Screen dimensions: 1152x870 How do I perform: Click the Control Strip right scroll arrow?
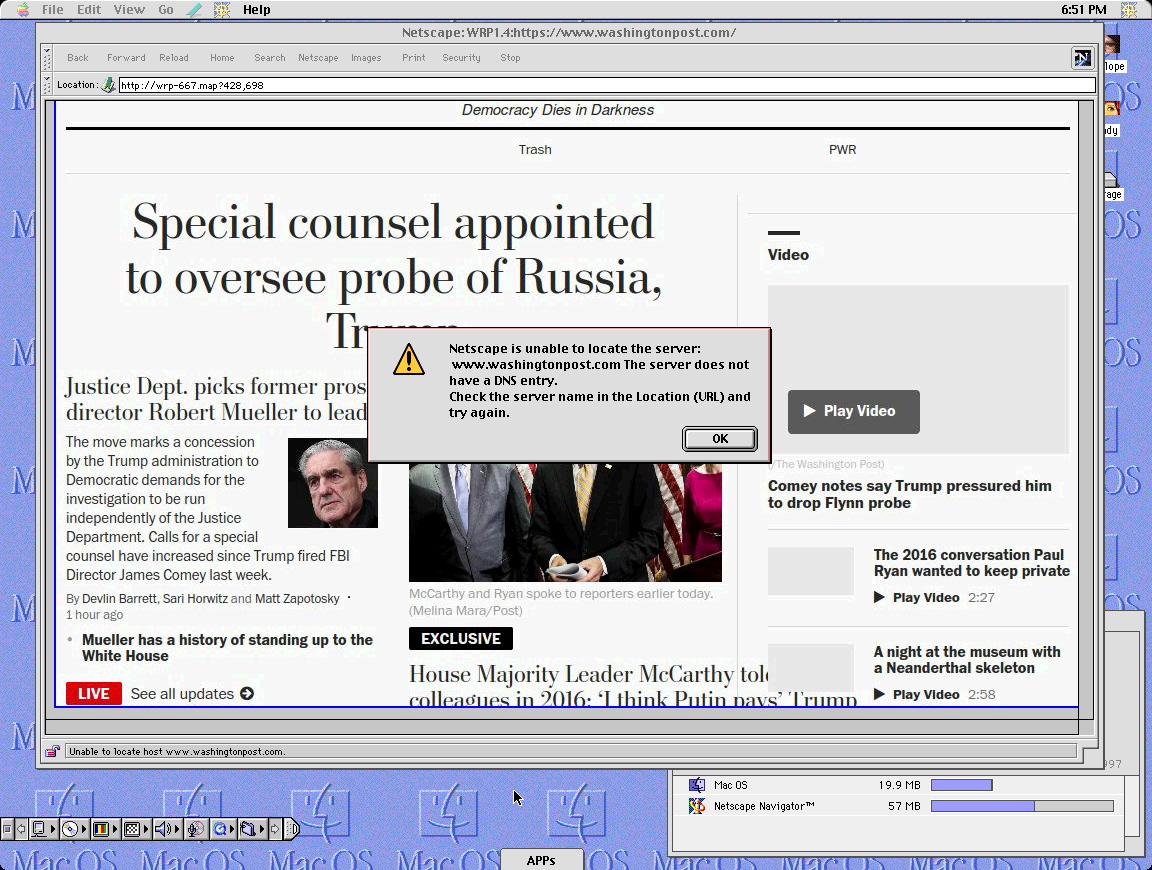pyautogui.click(x=275, y=830)
